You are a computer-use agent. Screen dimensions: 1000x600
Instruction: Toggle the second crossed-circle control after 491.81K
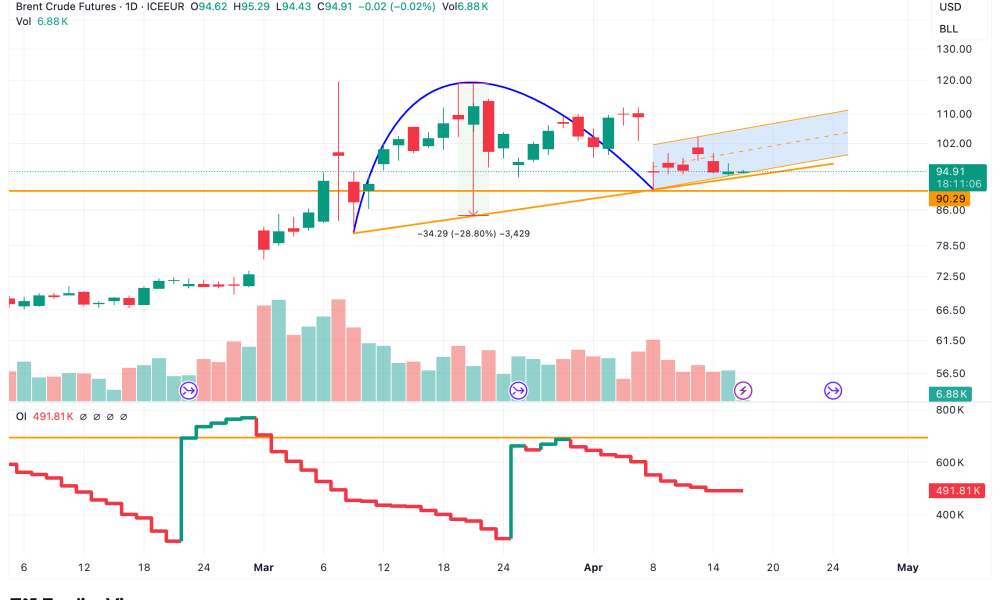97,417
